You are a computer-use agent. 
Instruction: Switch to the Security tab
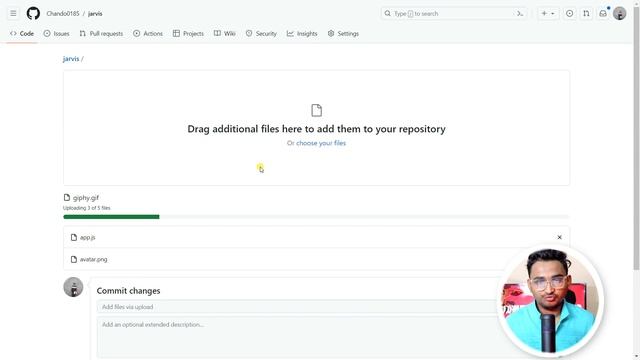click(261, 33)
